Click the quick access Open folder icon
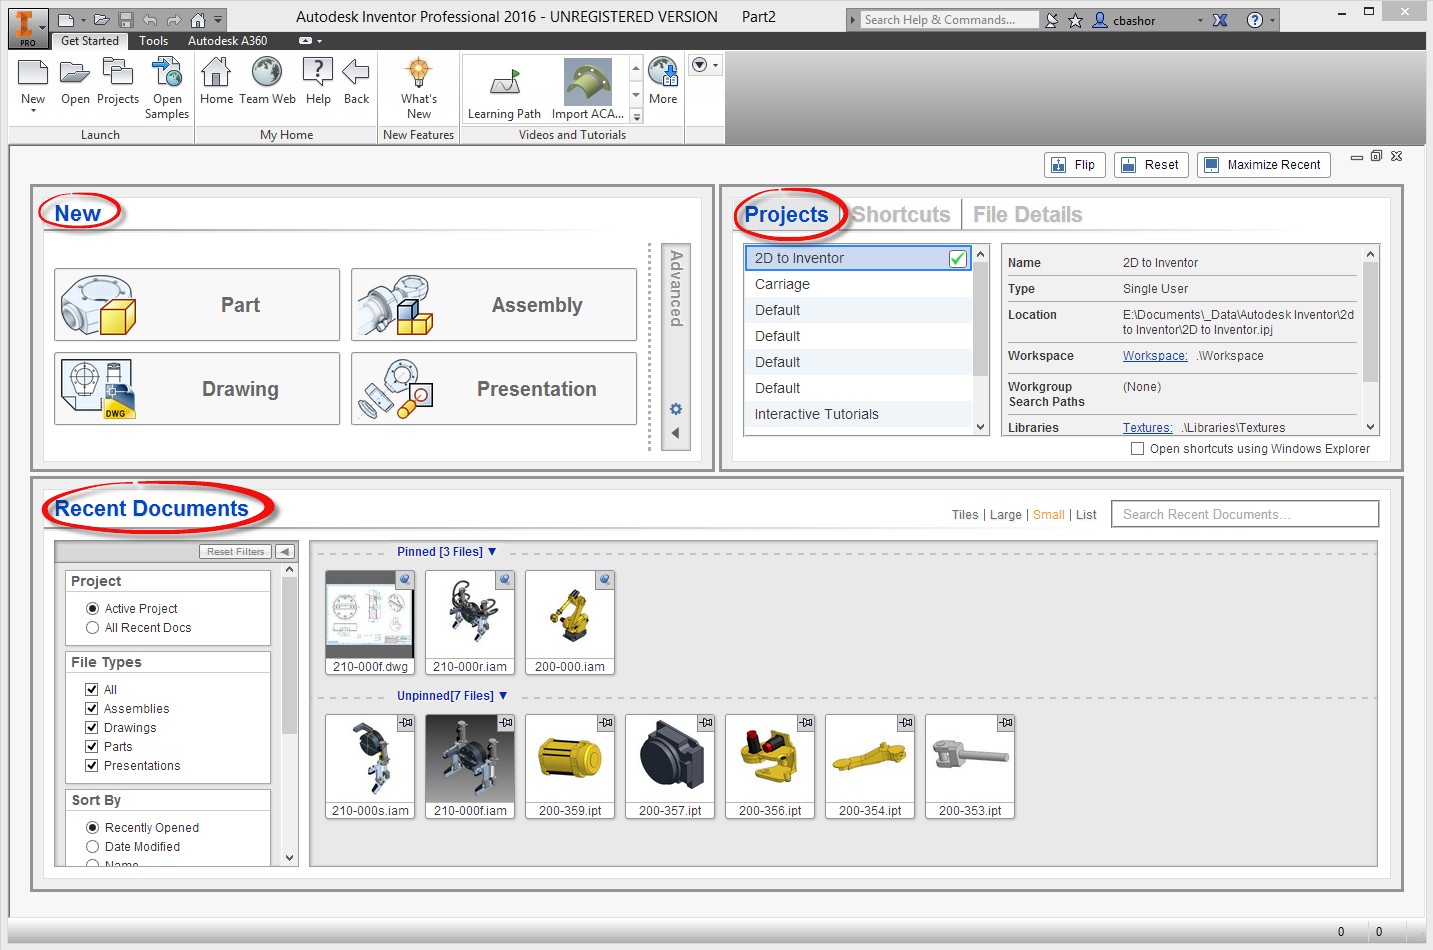The height and width of the screenshot is (950, 1433). click(x=102, y=20)
